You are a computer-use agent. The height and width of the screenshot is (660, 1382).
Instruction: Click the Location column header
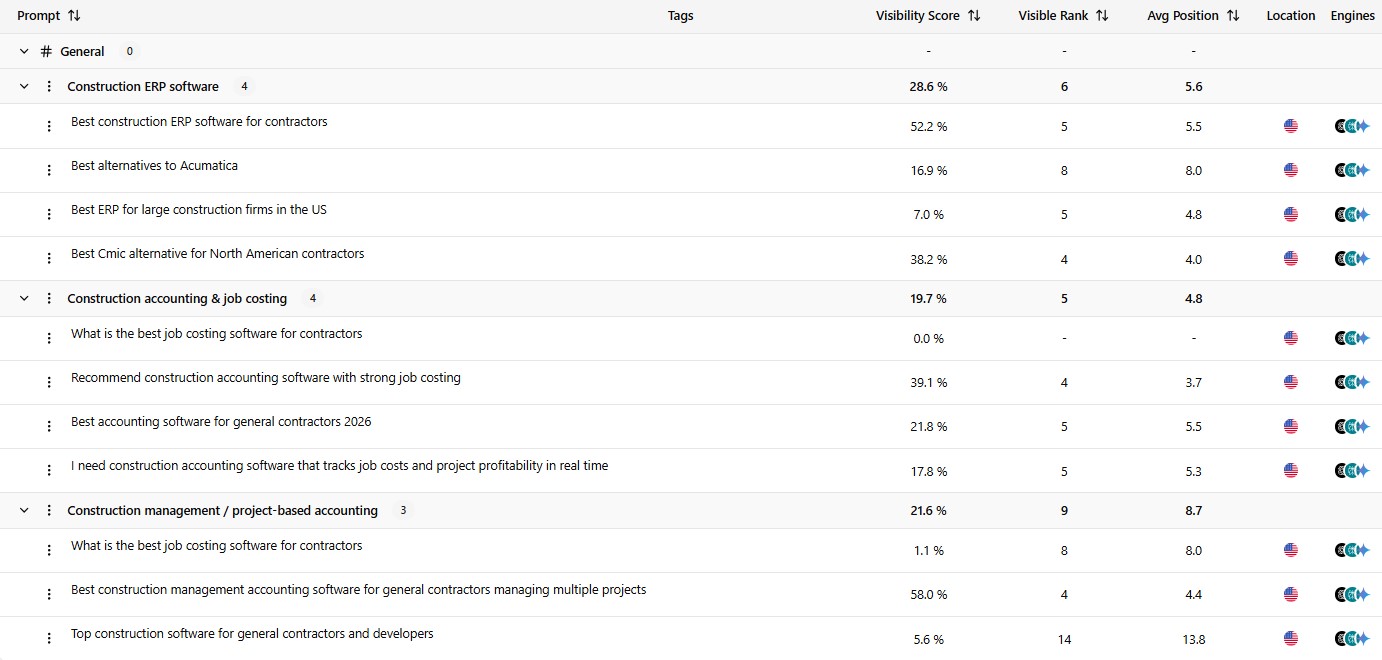pyautogui.click(x=1290, y=16)
